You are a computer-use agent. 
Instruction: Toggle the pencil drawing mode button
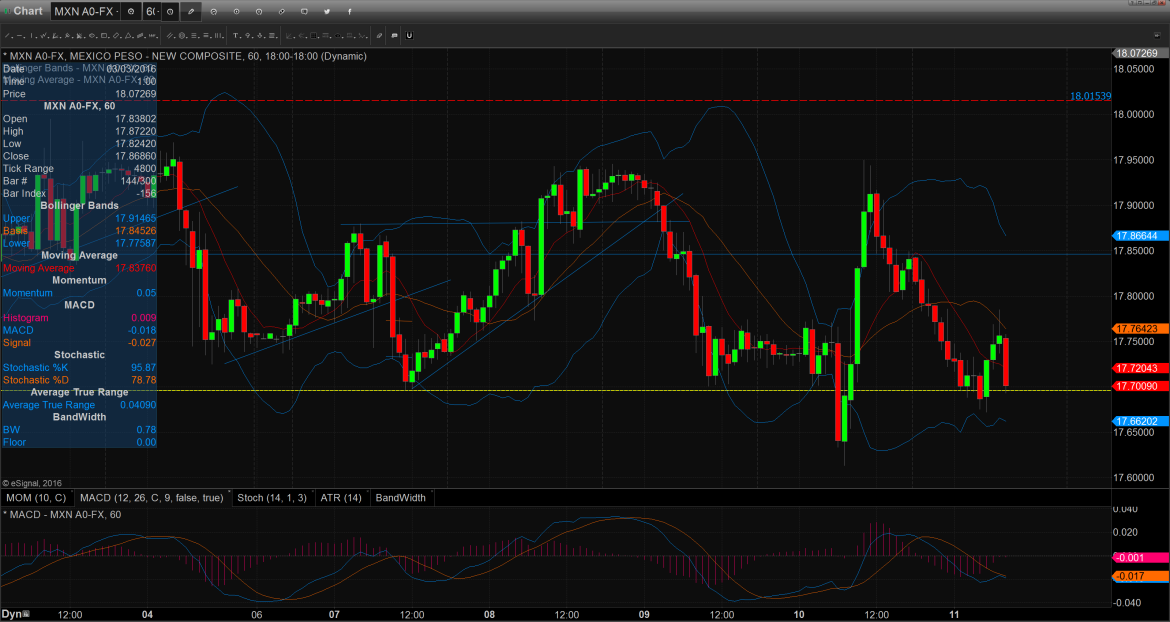[x=191, y=11]
